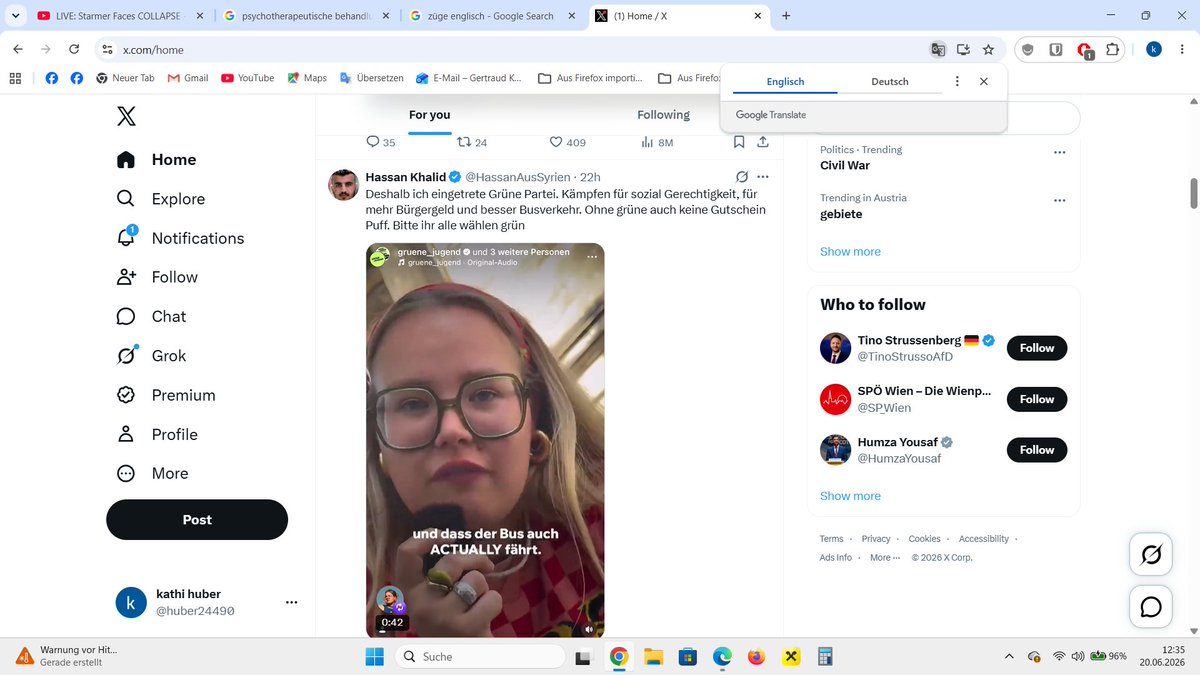Image resolution: width=1200 pixels, height=675 pixels.
Task: Reload the page
Action: (x=74, y=49)
